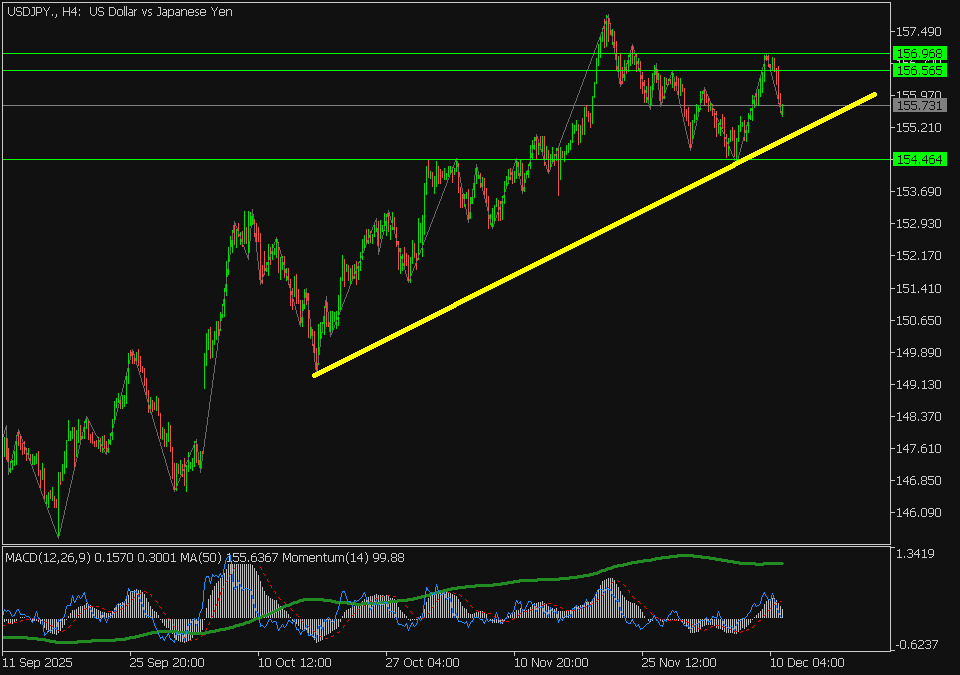Click the 10 Nov 20:00 date label
The width and height of the screenshot is (960, 675).
[x=549, y=662]
